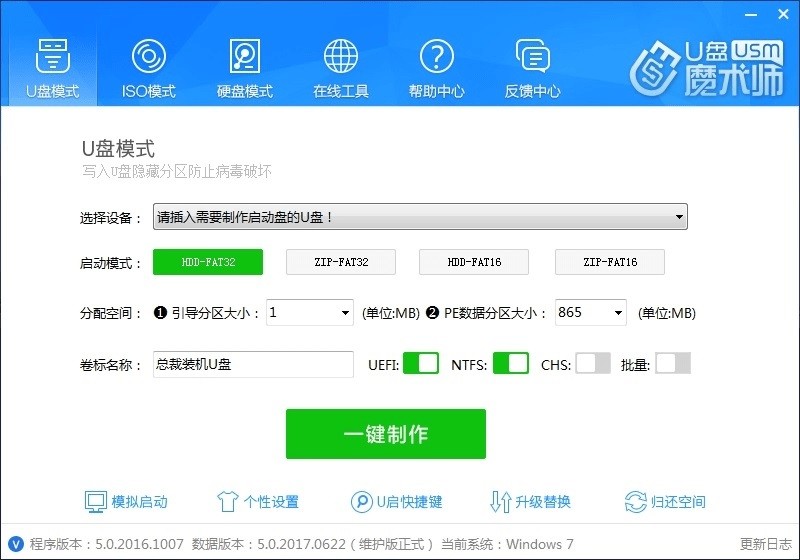800x560 pixels.
Task: Toggle the UEFI switch
Action: 420,364
